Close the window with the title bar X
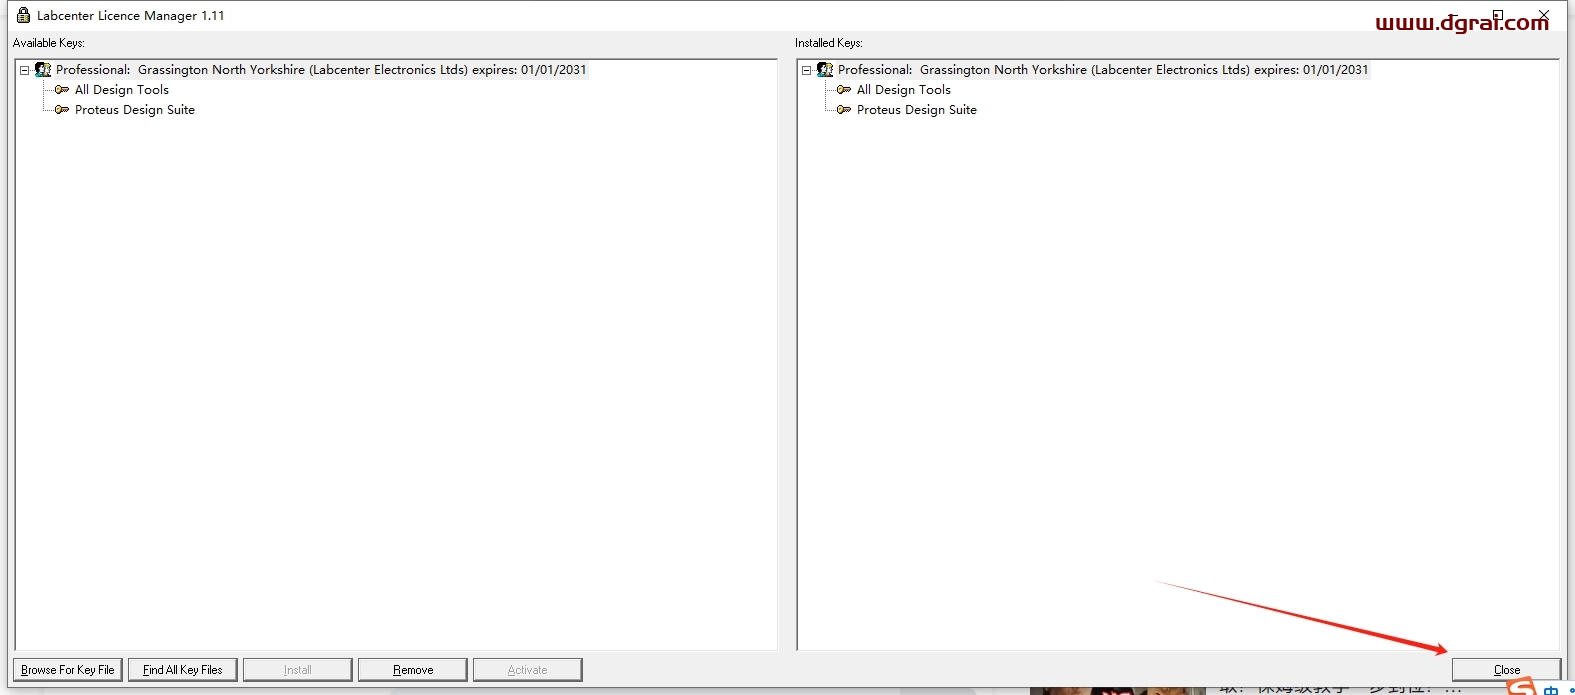 pos(1544,15)
